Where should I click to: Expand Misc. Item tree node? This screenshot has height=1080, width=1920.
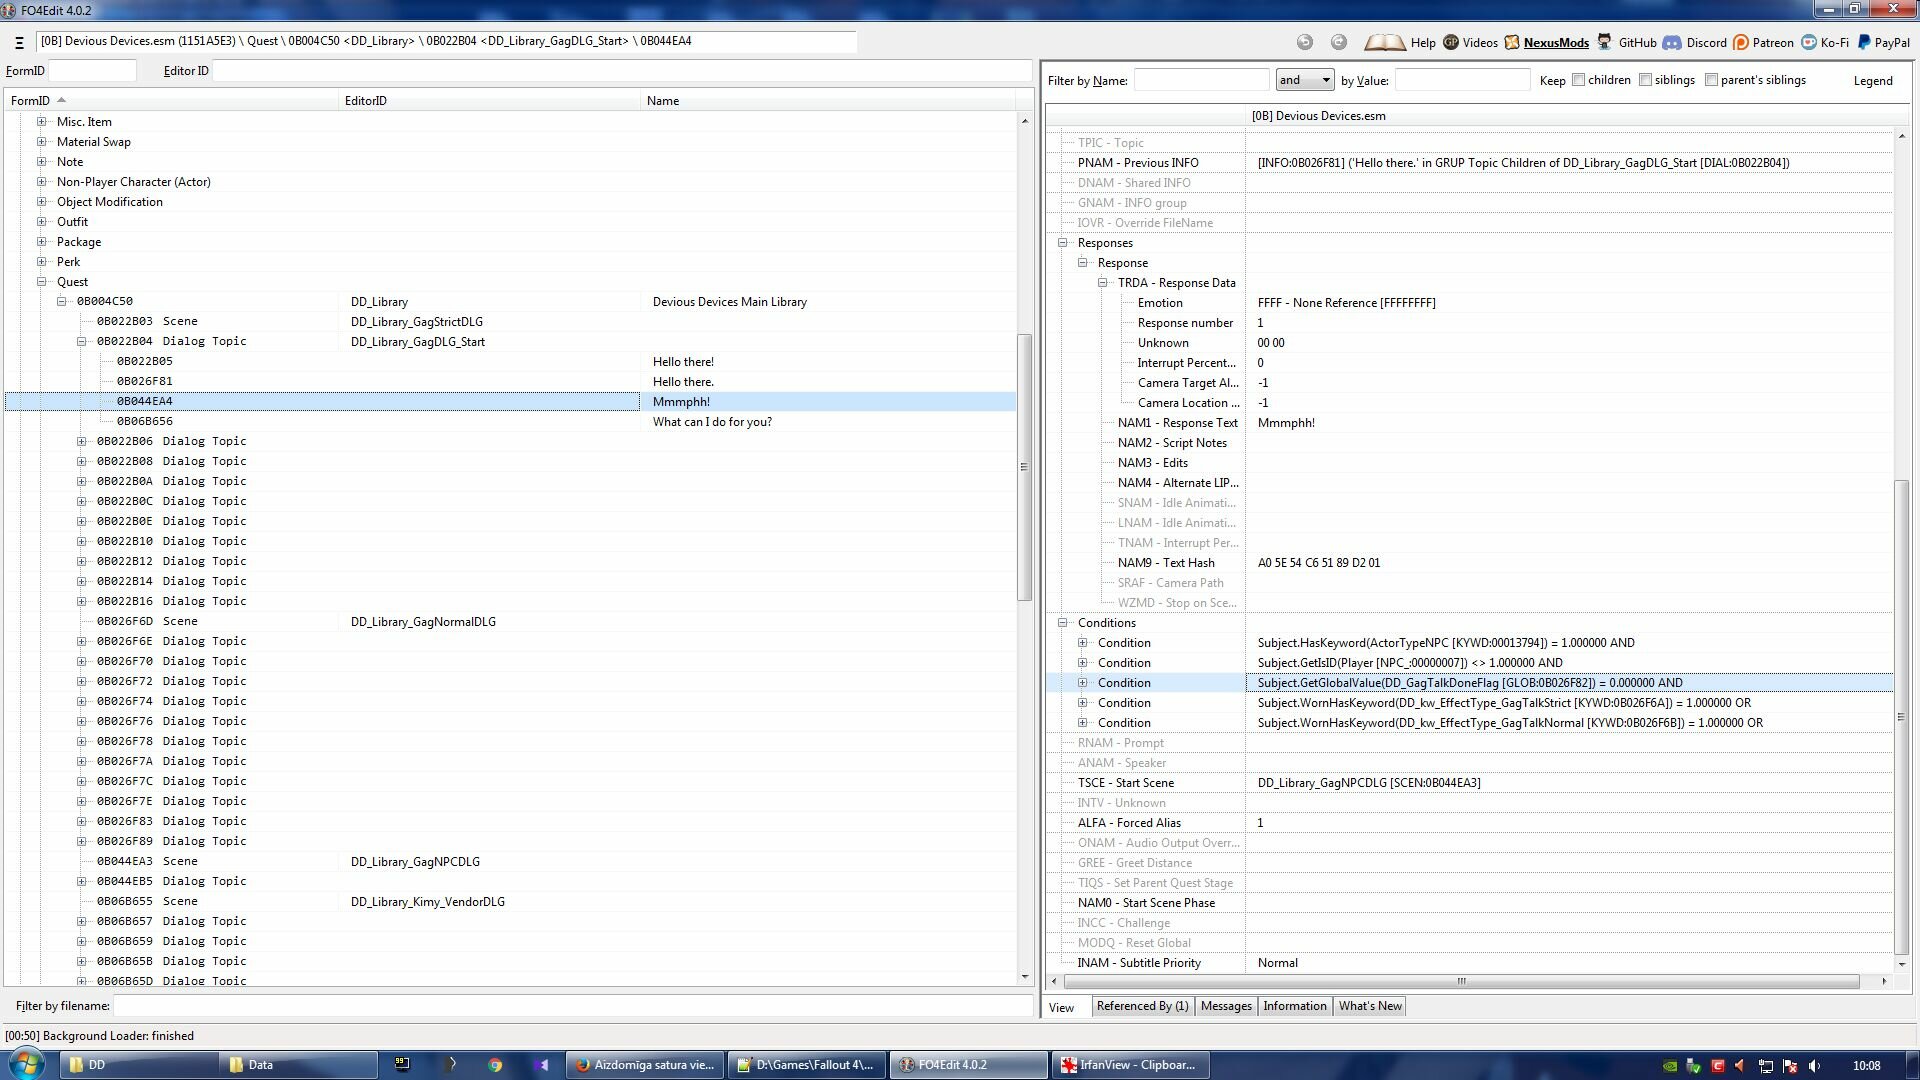click(x=42, y=122)
